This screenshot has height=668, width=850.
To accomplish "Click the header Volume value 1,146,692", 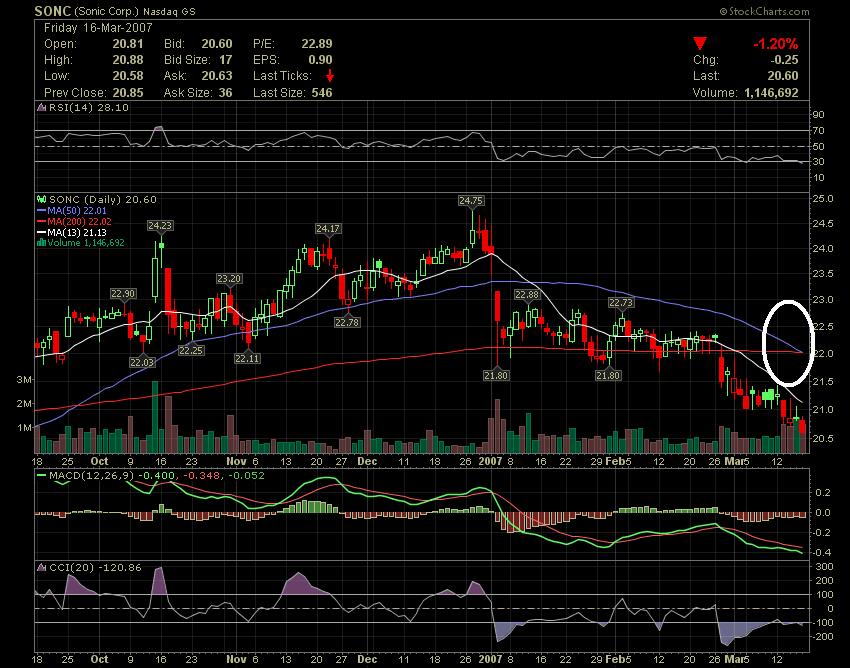I will [771, 93].
